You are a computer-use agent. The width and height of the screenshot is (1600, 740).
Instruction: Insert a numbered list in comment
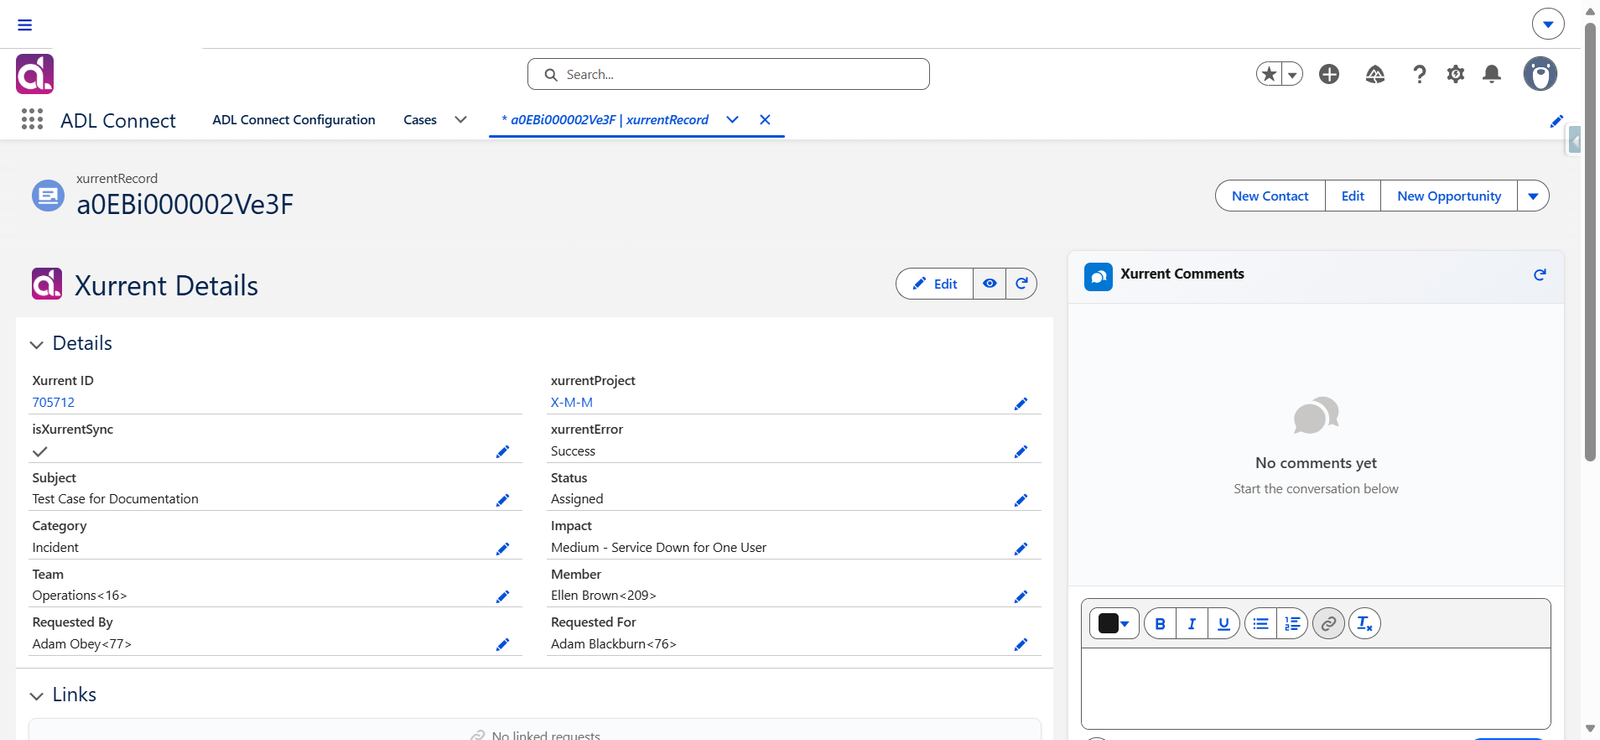1292,623
